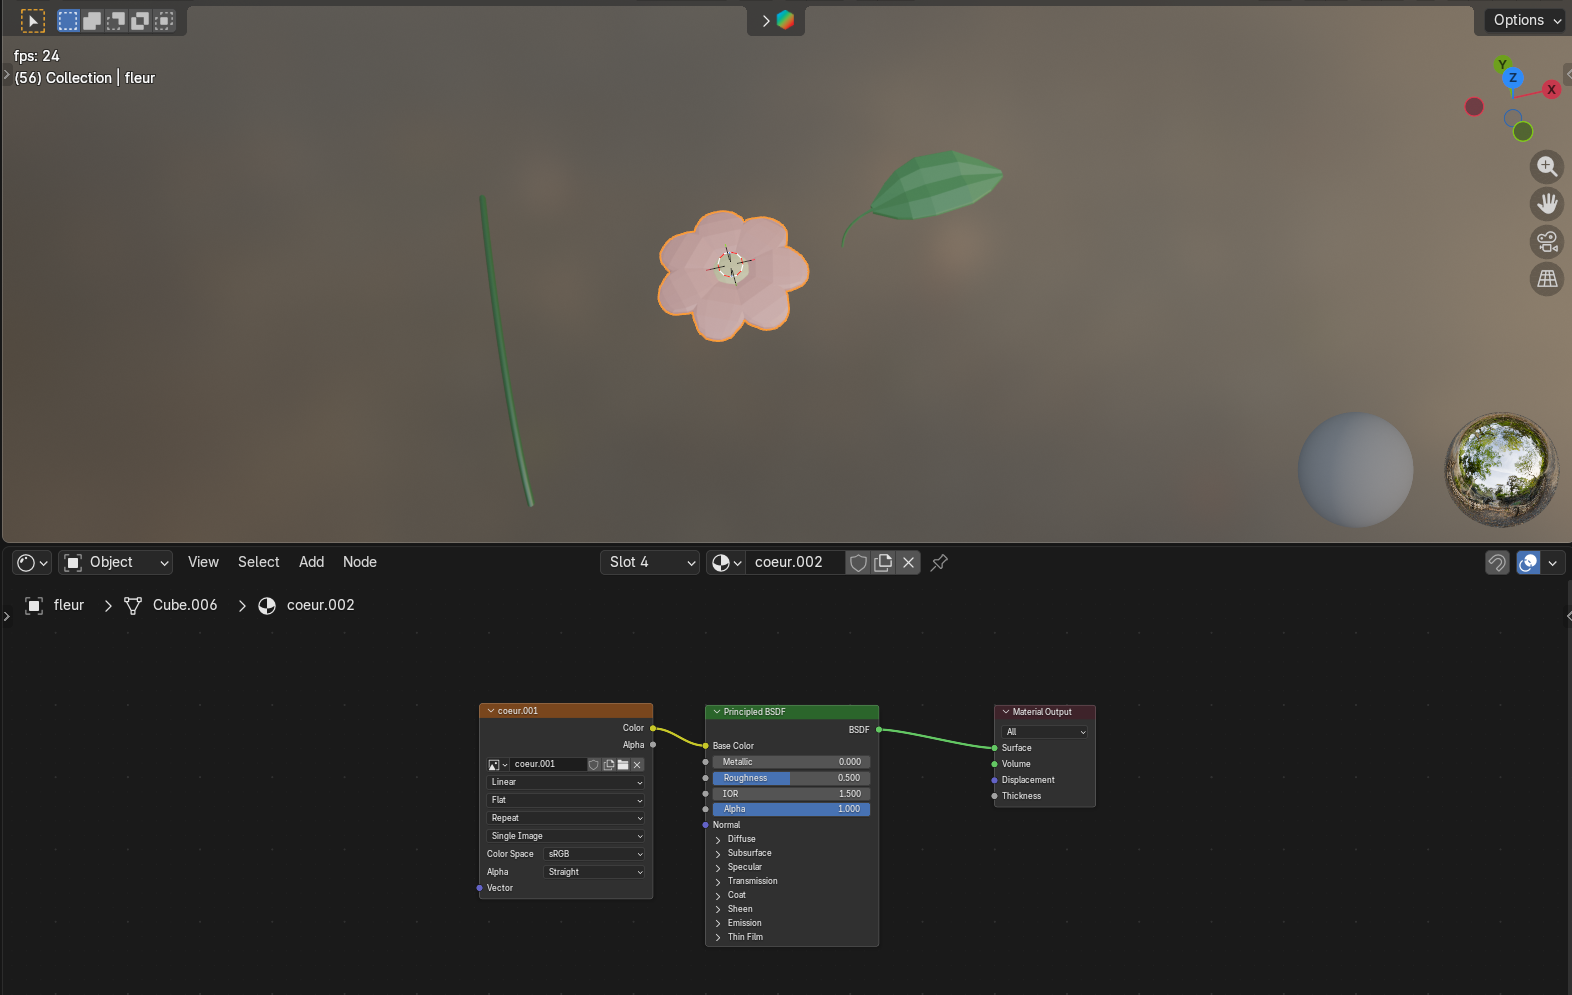This screenshot has height=995, width=1572.
Task: Unlink the coeur.002 material with X
Action: 908,563
